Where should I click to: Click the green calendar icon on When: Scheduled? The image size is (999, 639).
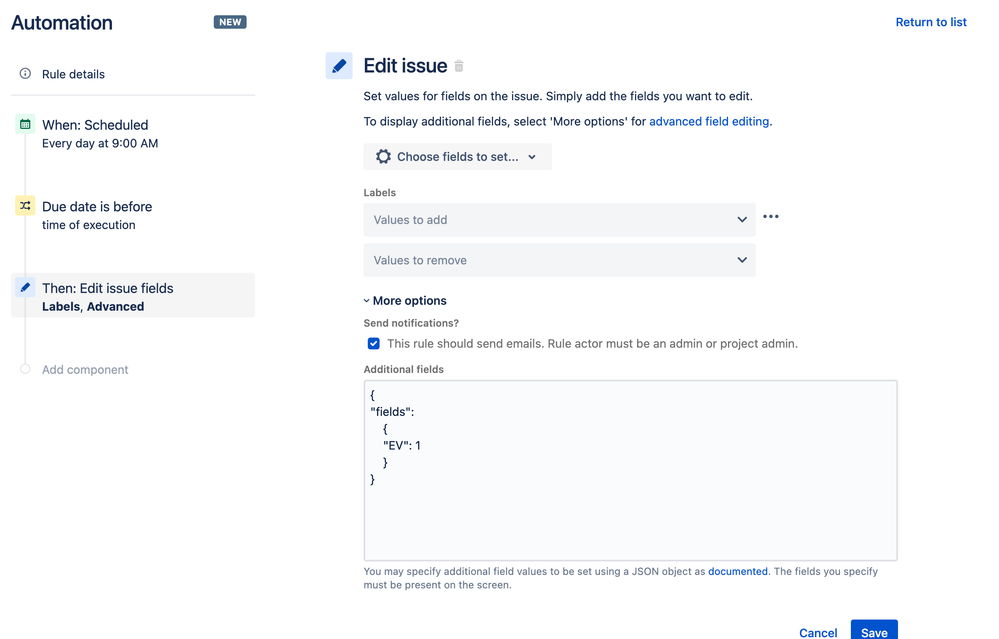point(25,125)
